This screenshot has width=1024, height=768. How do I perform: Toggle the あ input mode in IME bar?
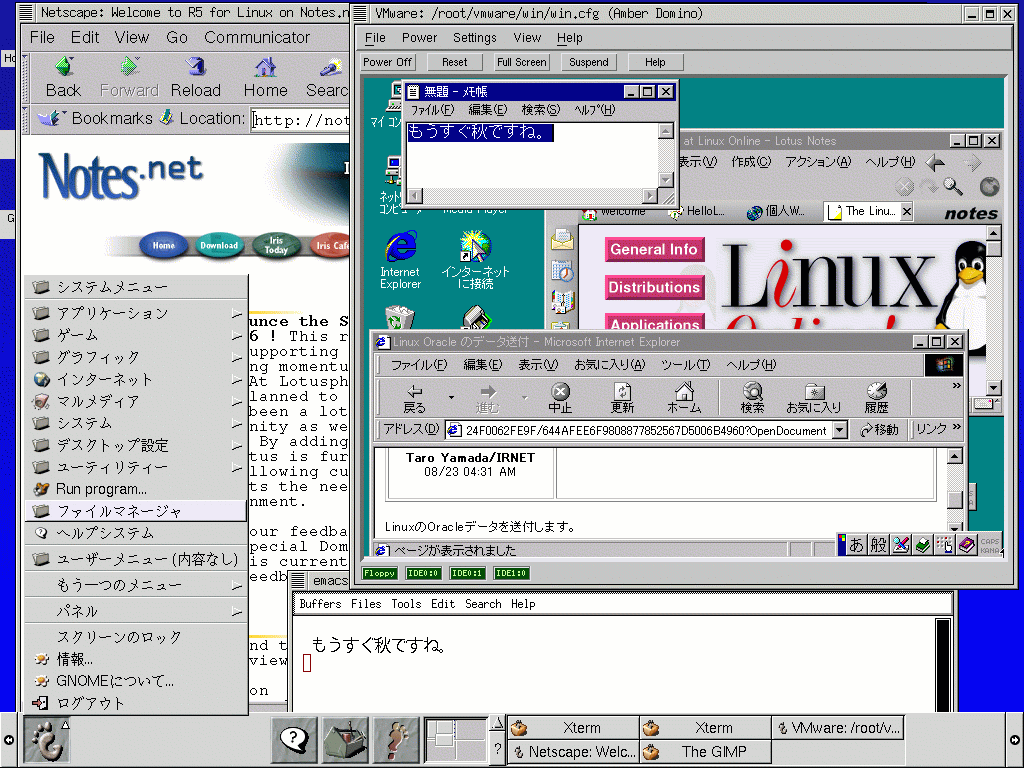(x=856, y=545)
